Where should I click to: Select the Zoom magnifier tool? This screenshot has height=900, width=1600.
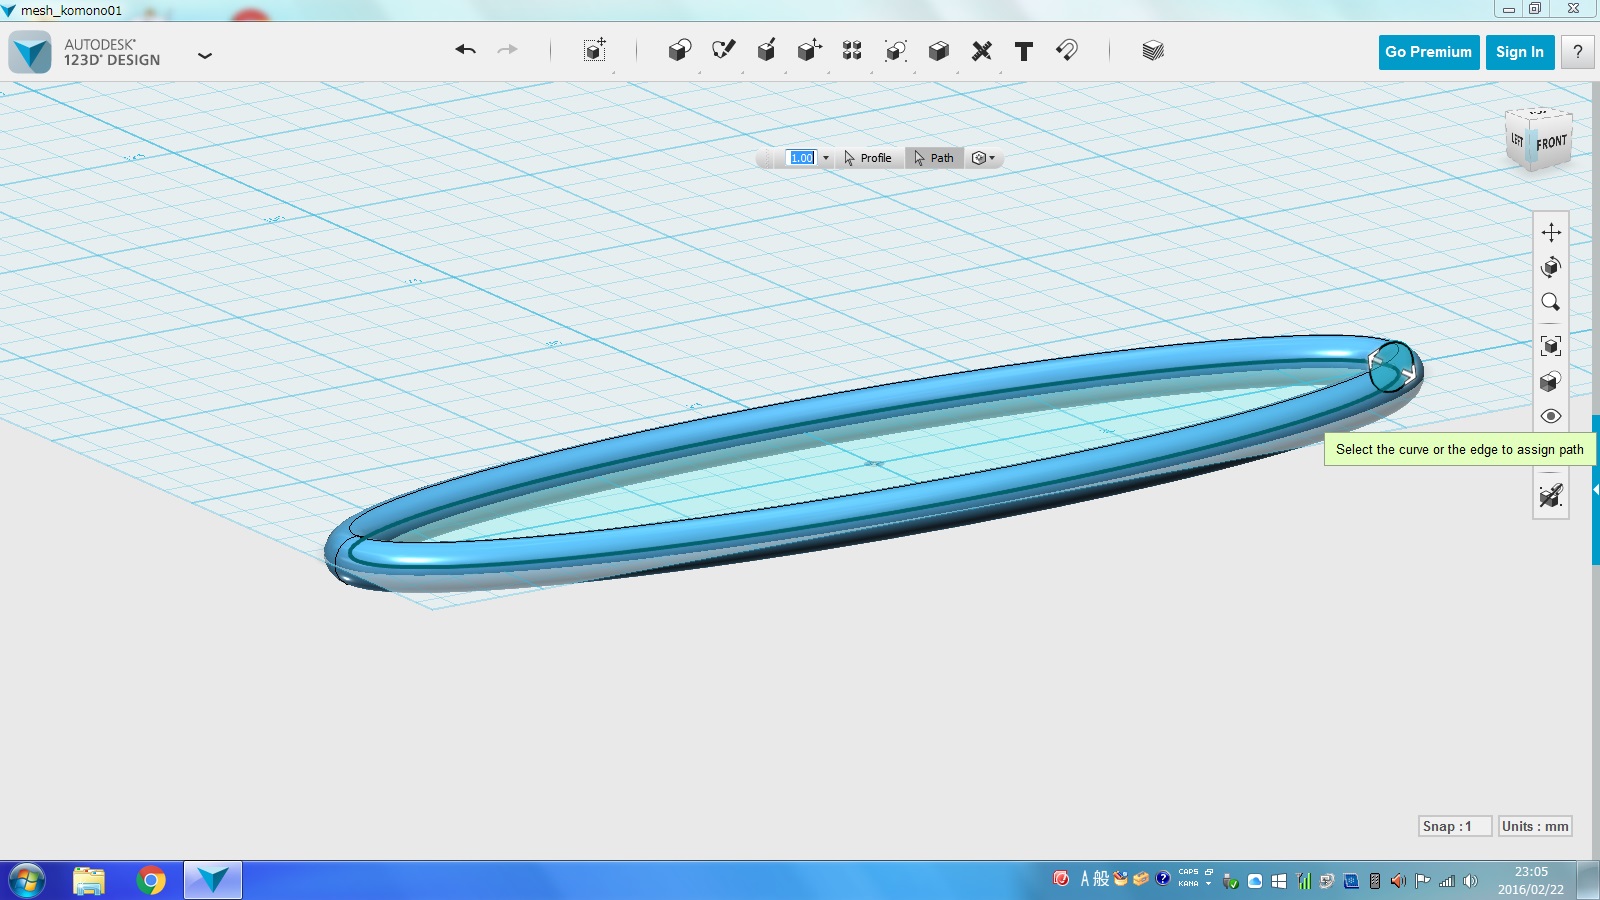1551,302
